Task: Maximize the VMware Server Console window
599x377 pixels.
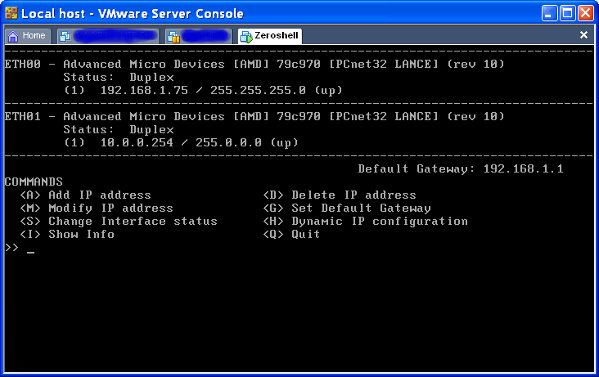Action: (x=567, y=13)
